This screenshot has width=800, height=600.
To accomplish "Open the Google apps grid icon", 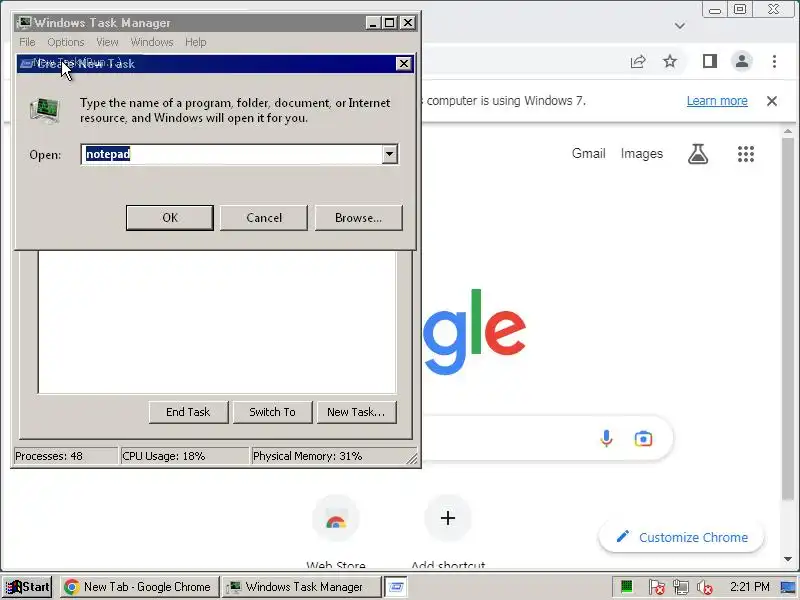I will point(746,154).
